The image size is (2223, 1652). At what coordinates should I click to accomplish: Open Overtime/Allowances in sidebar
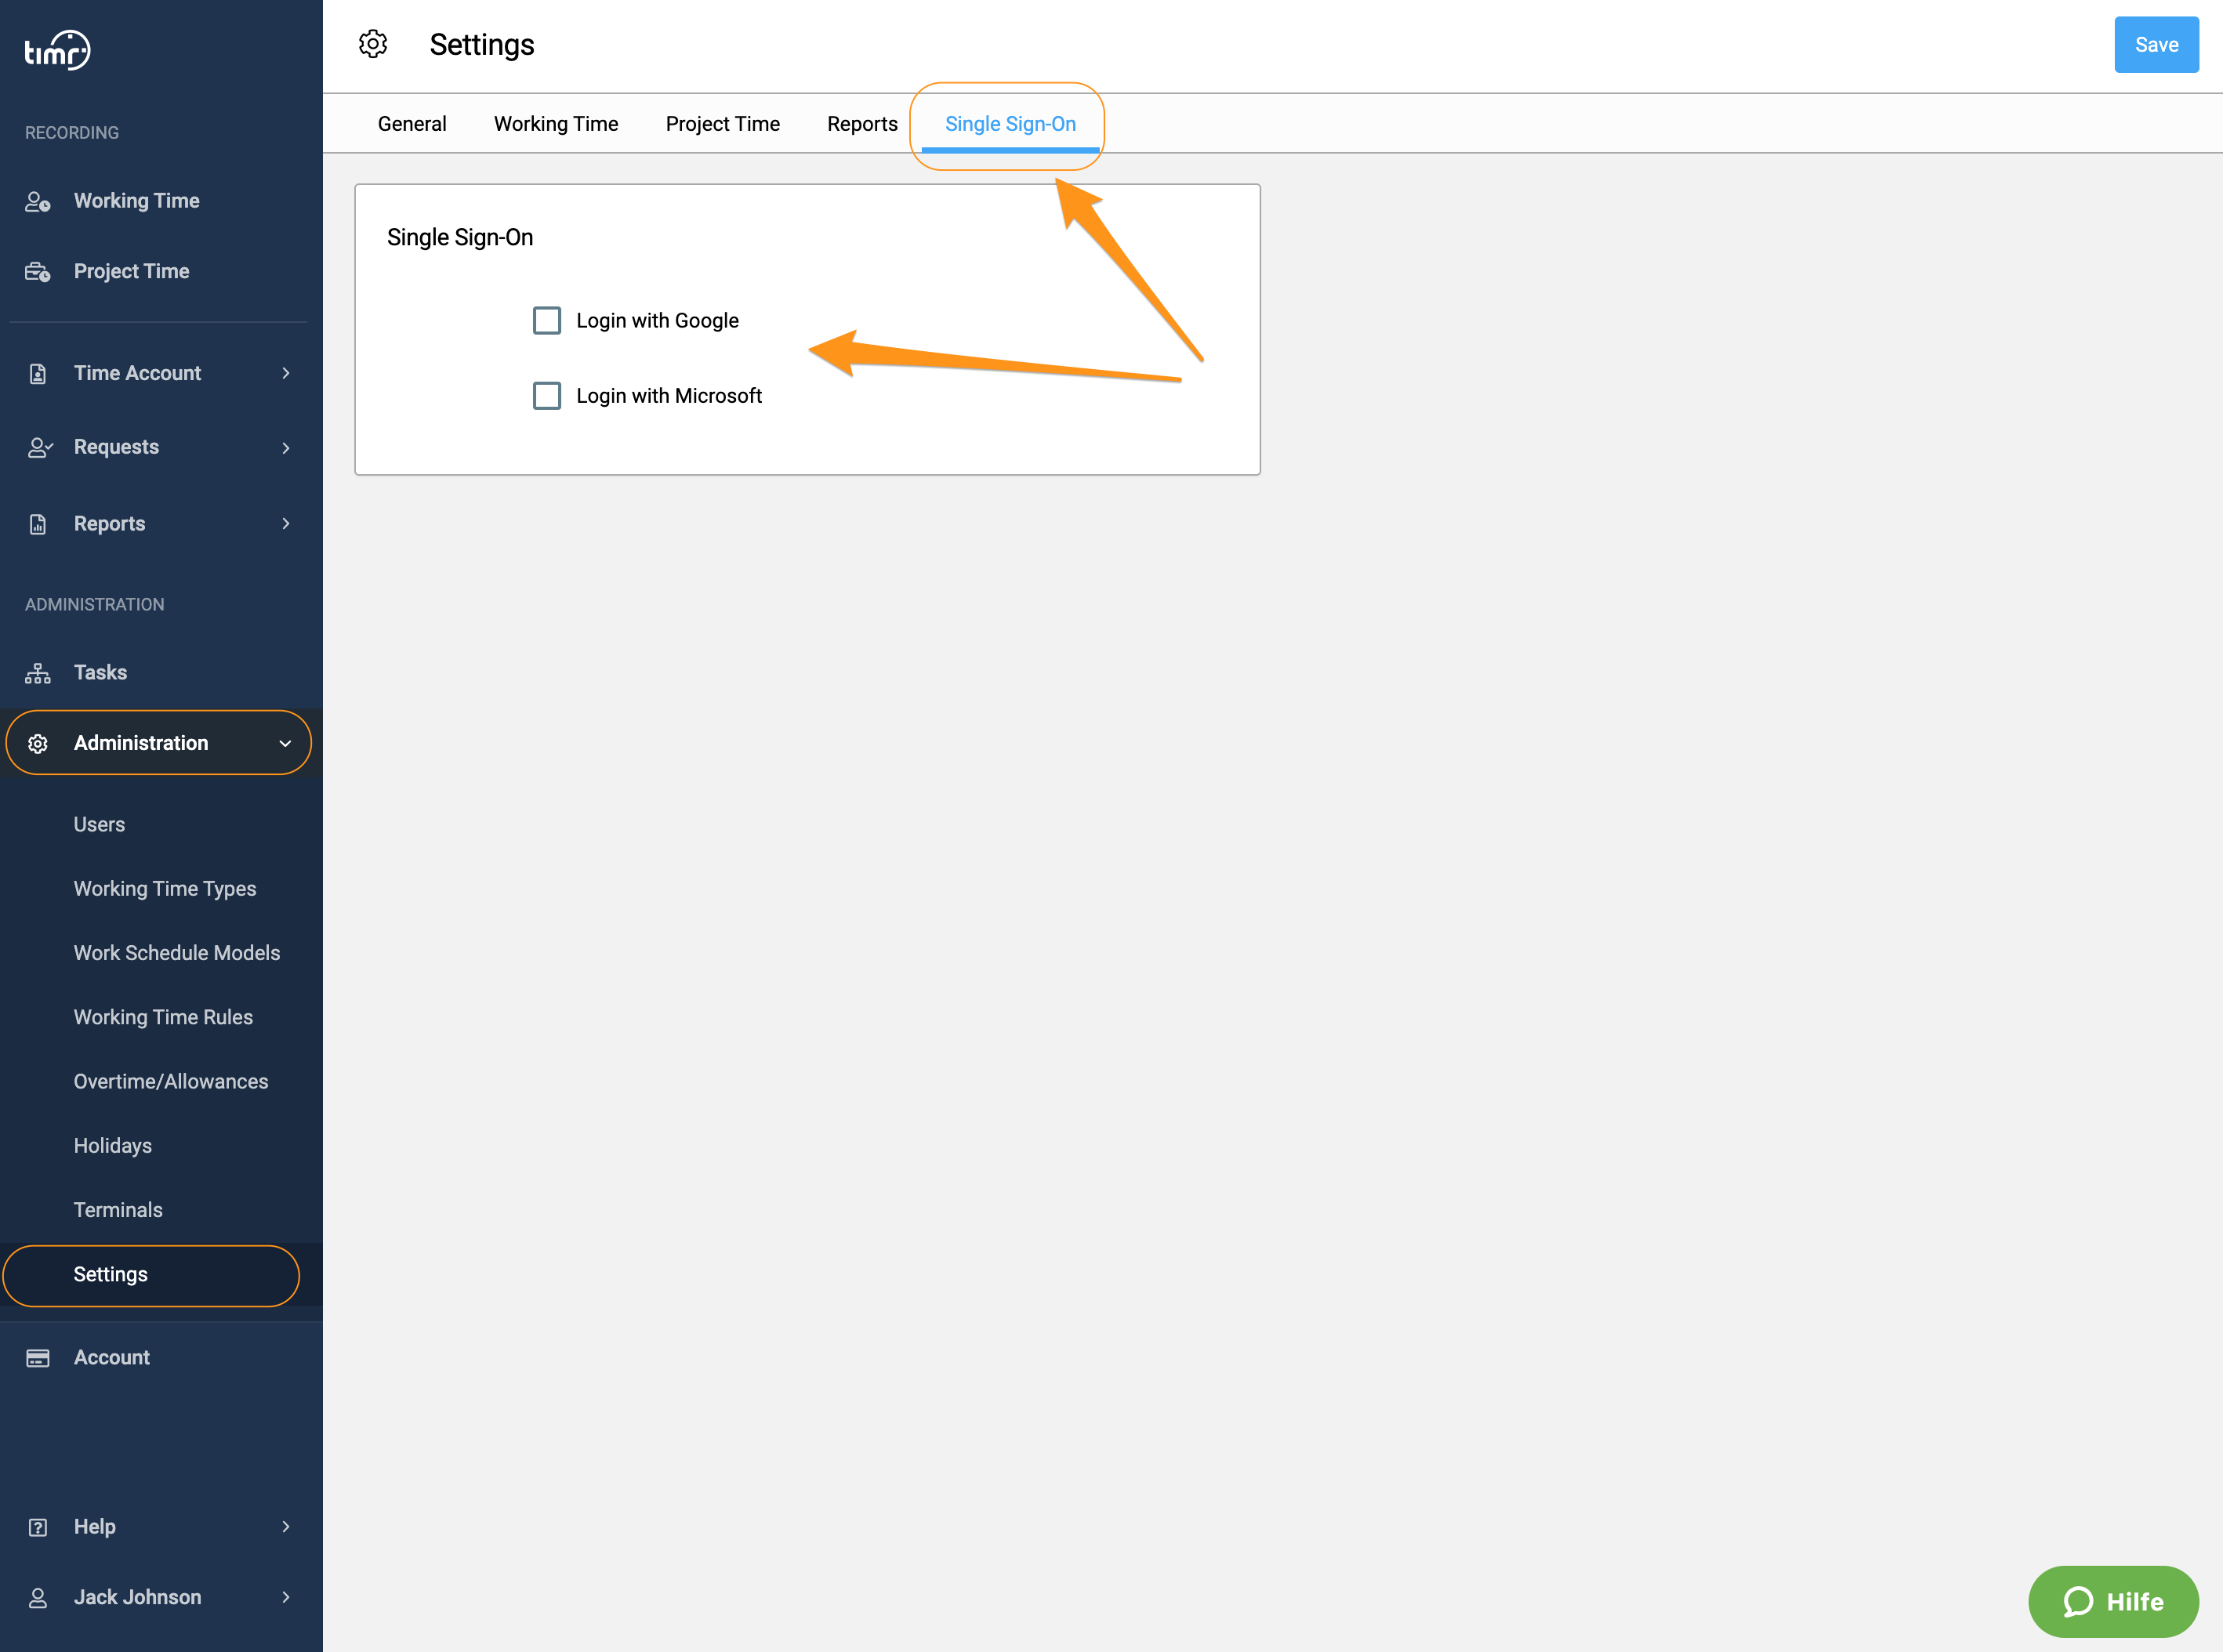tap(171, 1082)
